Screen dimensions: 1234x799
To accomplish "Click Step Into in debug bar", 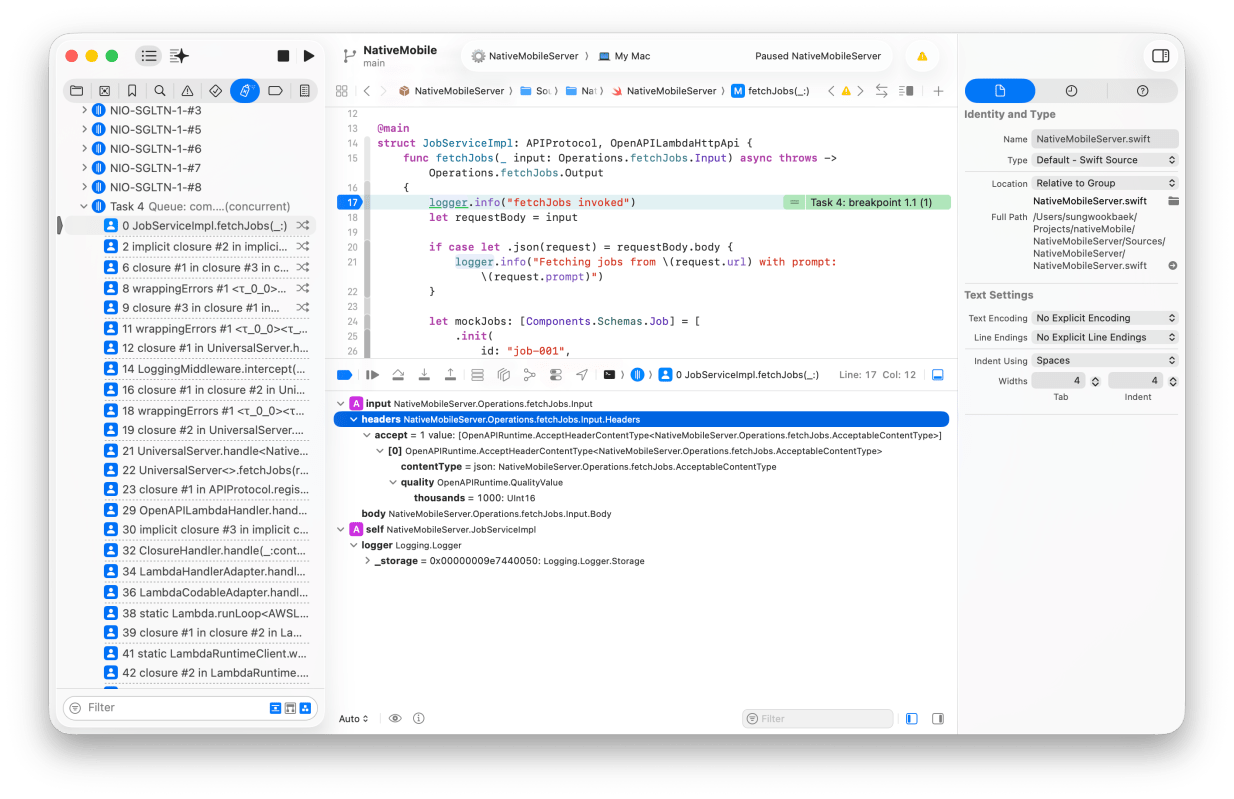I will [424, 375].
